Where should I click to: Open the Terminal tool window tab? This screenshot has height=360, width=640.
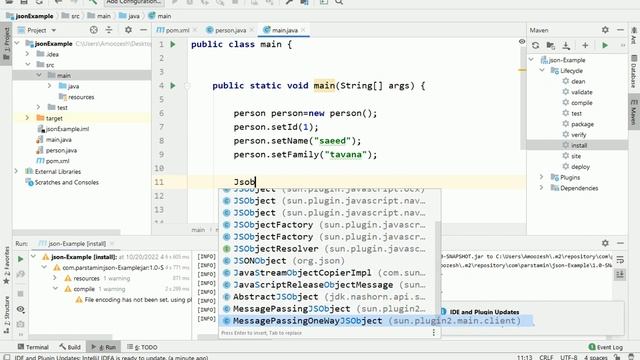click(x=33, y=347)
